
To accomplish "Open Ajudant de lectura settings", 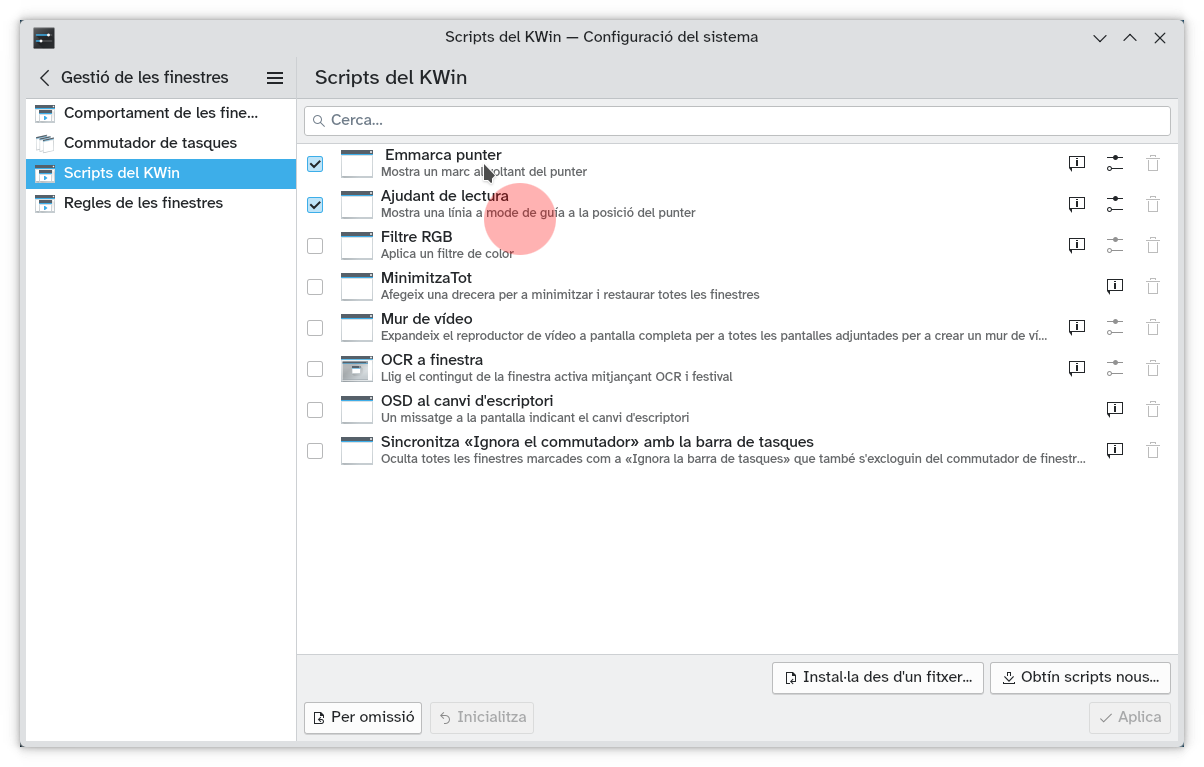I will click(x=1115, y=204).
